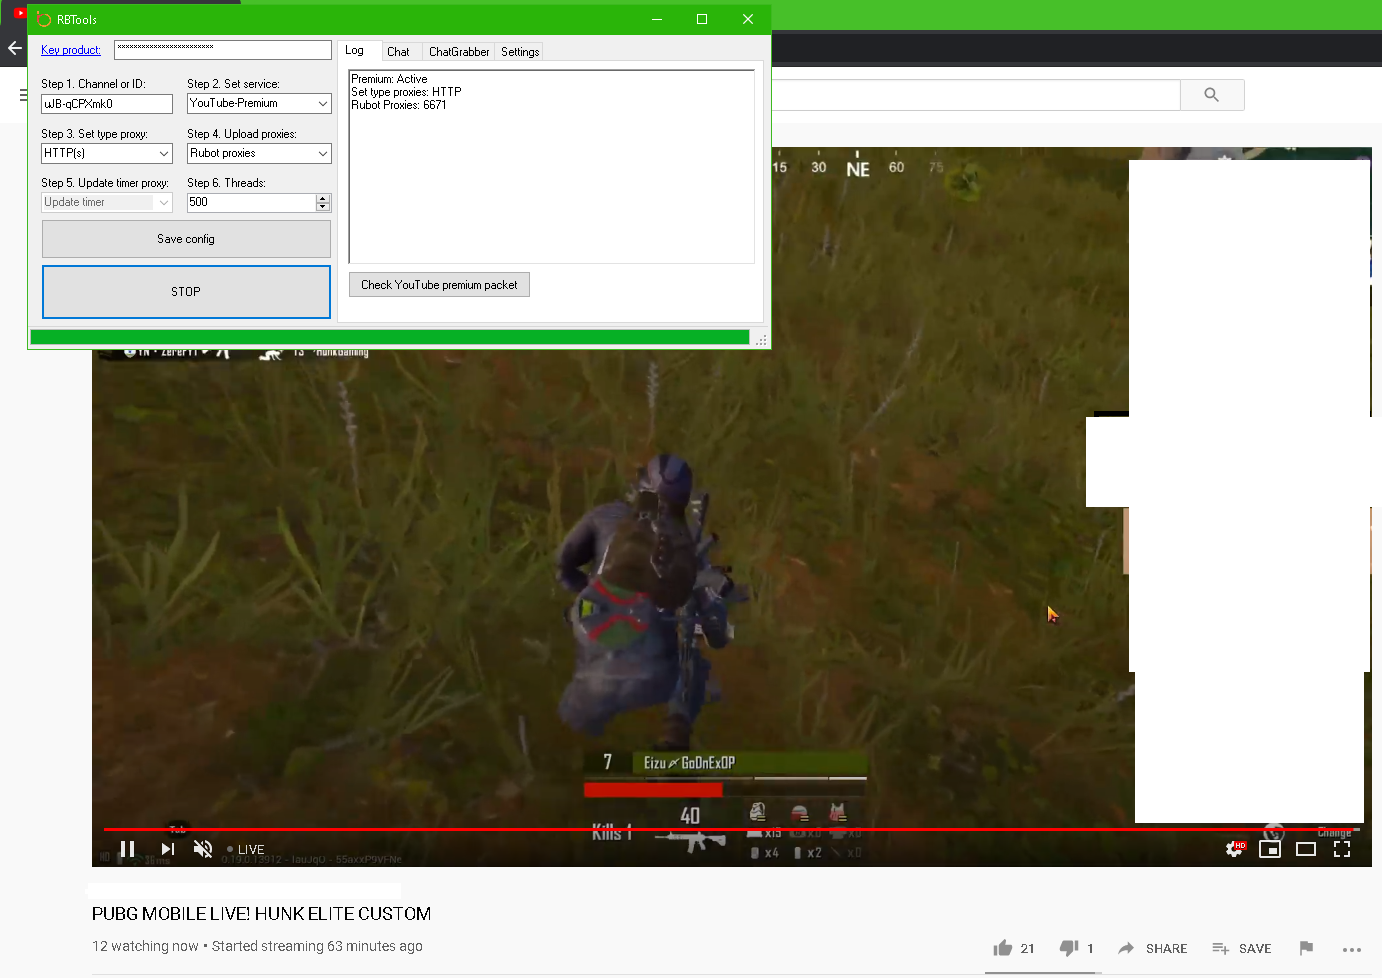Enter fullscreen on the video
This screenshot has width=1382, height=978.
[x=1342, y=849]
